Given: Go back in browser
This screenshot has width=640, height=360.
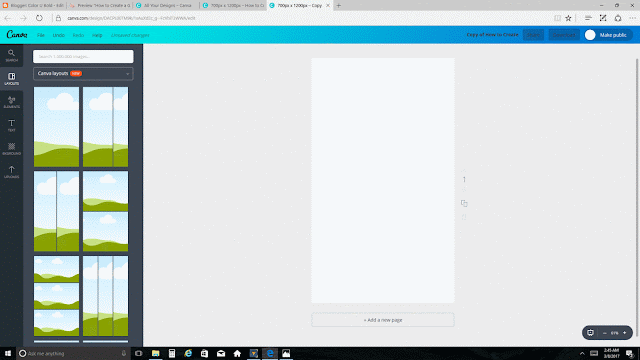Looking at the screenshot, I should pos(8,18).
